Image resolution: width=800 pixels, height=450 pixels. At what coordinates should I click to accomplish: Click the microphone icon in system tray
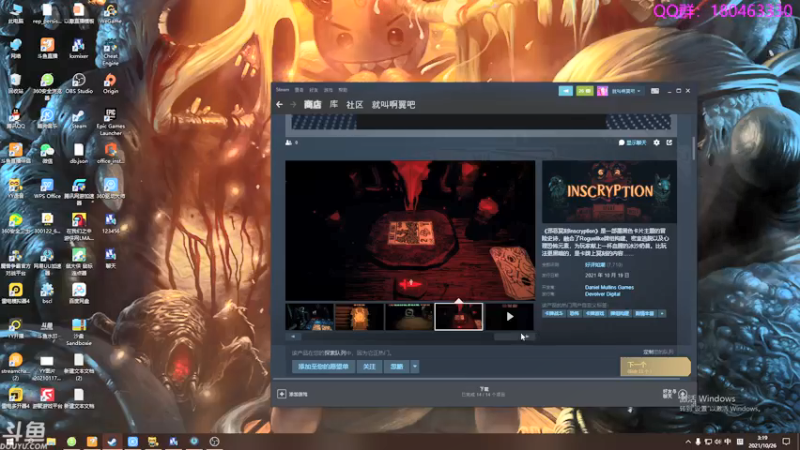[x=698, y=442]
